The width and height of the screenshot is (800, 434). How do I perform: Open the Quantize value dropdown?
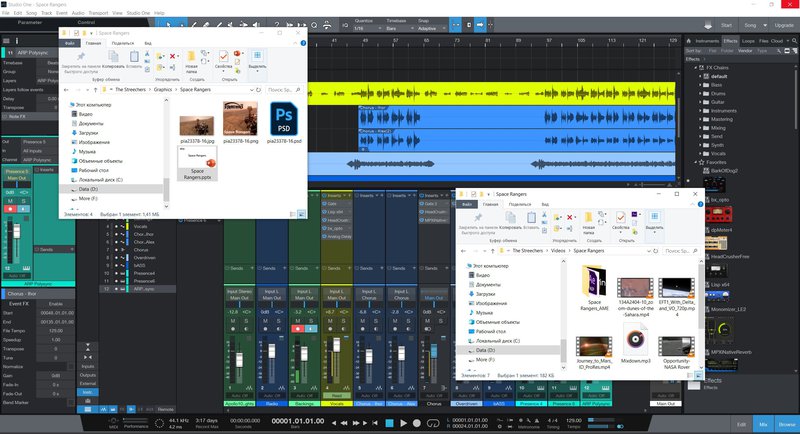359,28
